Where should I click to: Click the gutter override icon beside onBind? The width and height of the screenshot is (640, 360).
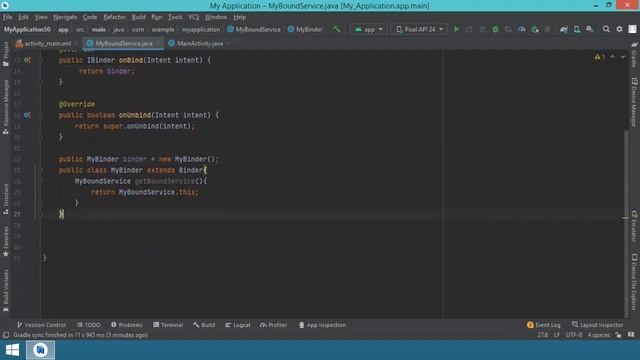tap(27, 60)
